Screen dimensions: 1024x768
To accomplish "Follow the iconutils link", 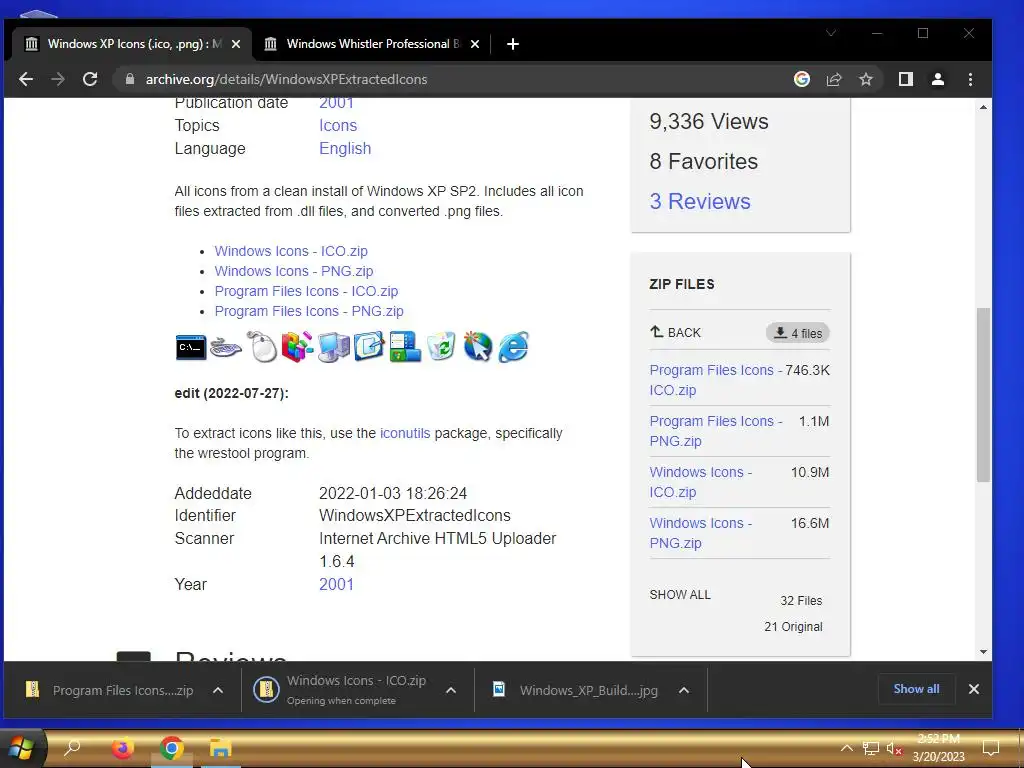I will pyautogui.click(x=405, y=434).
